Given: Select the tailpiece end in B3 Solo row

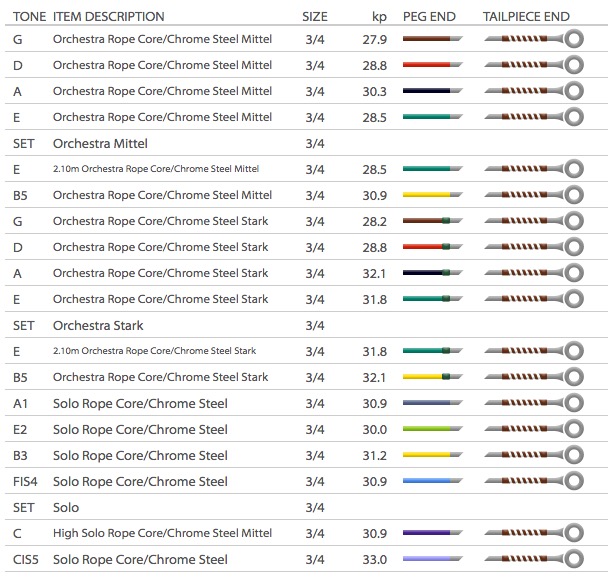Looking at the screenshot, I should point(534,455).
